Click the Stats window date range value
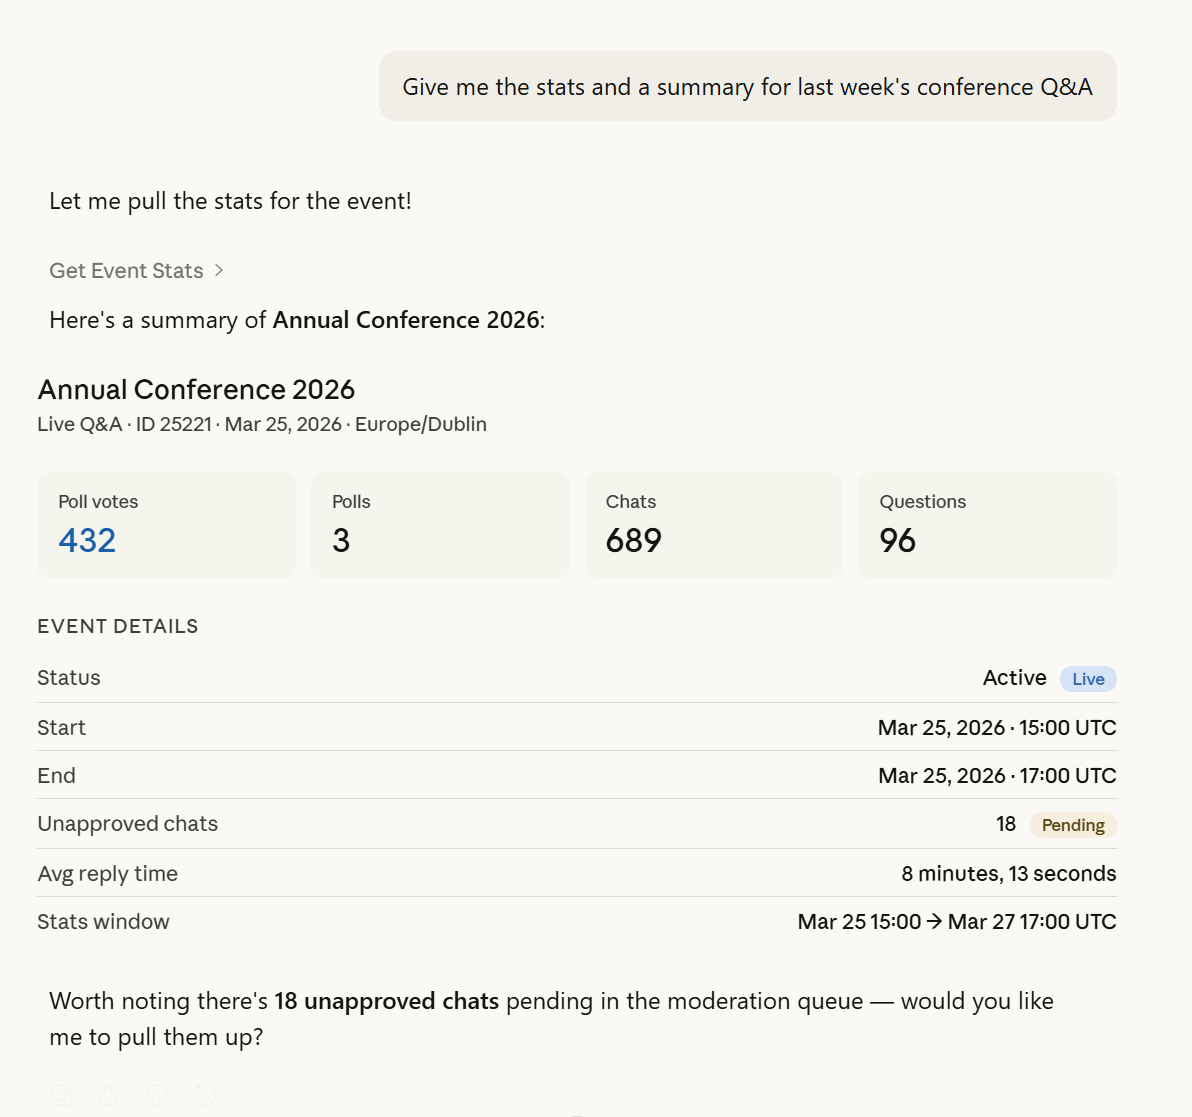The width and height of the screenshot is (1192, 1117). pyautogui.click(x=956, y=922)
